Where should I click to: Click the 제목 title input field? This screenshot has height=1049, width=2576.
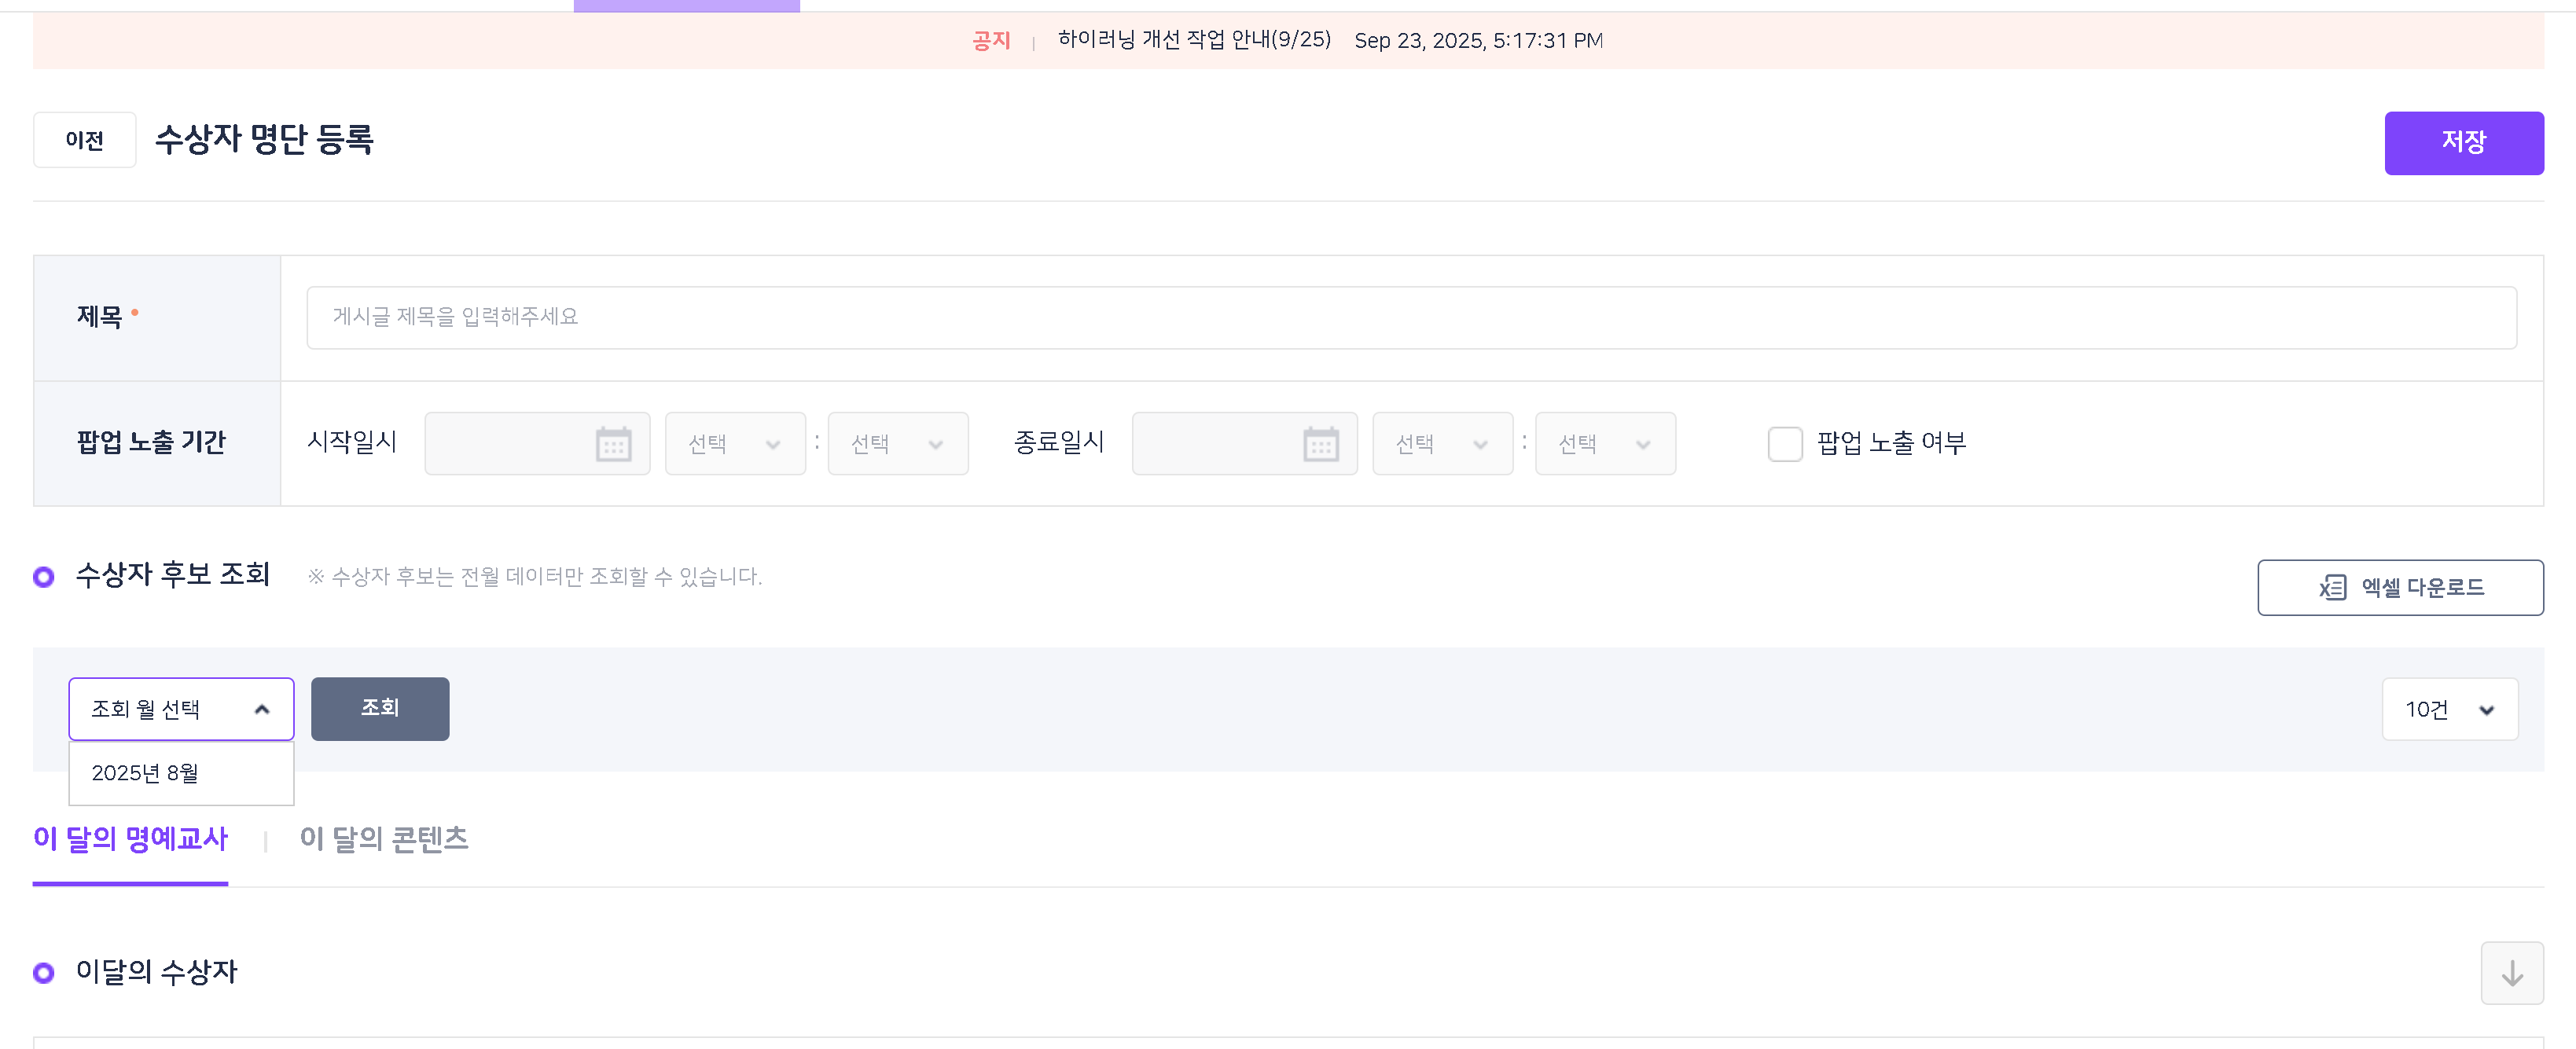1410,317
